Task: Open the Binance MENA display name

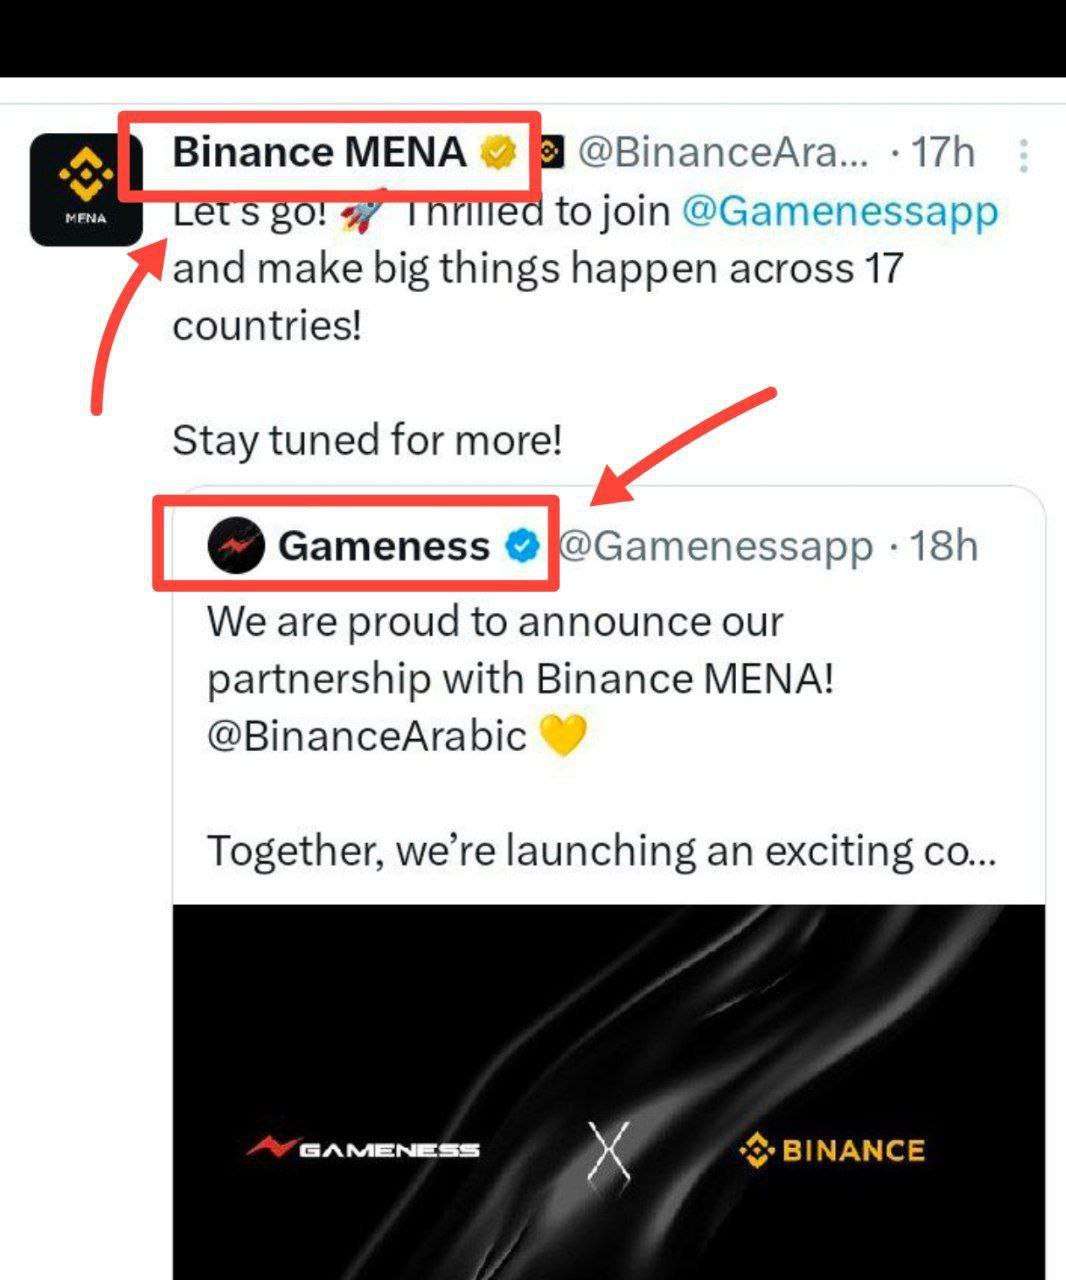Action: point(319,153)
